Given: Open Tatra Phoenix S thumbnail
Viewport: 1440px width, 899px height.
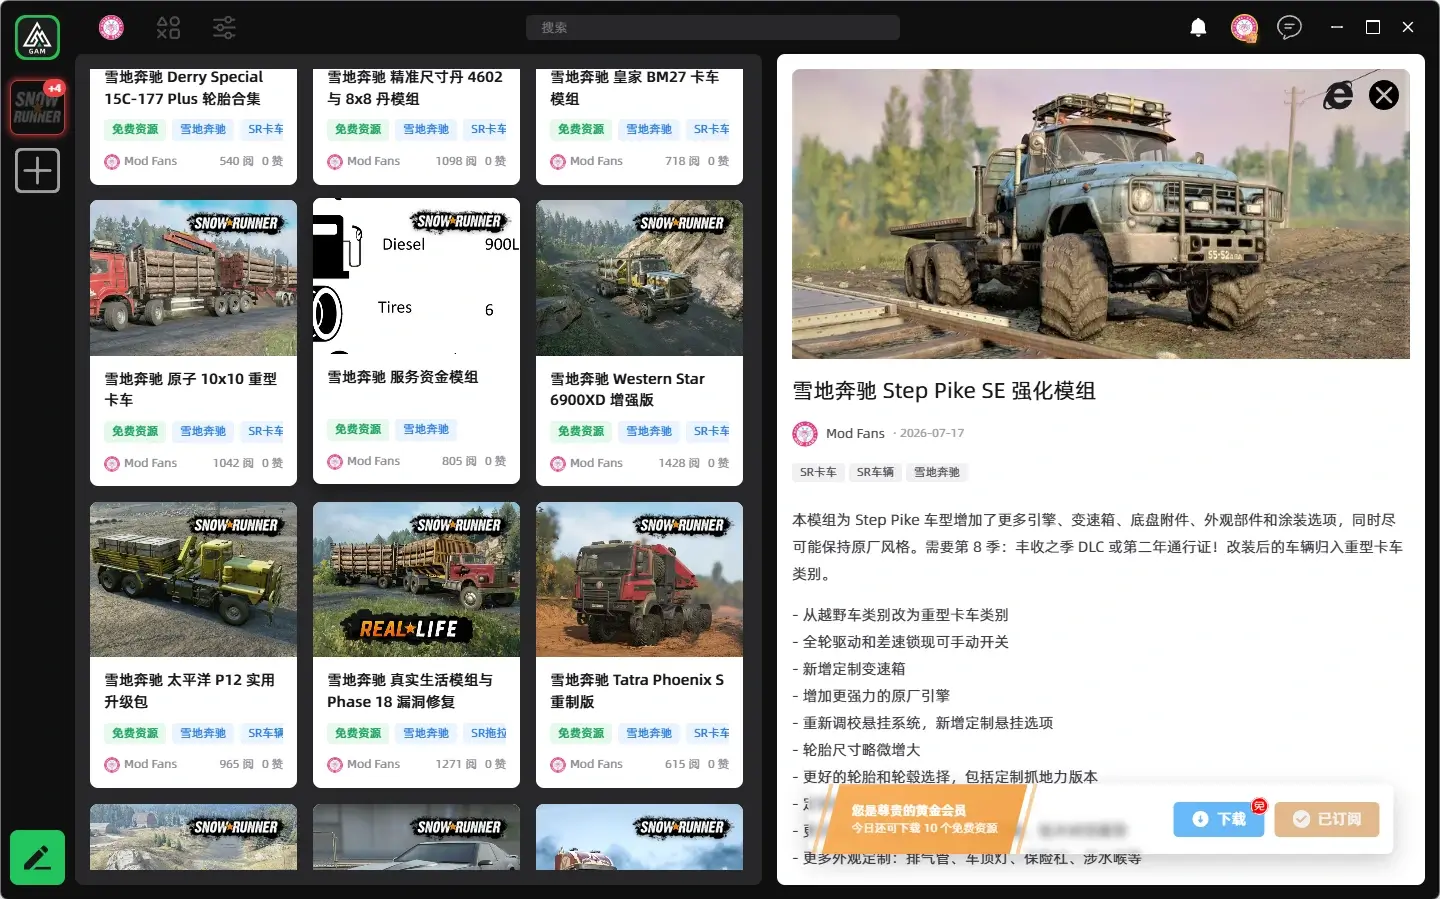Looking at the screenshot, I should coord(639,580).
